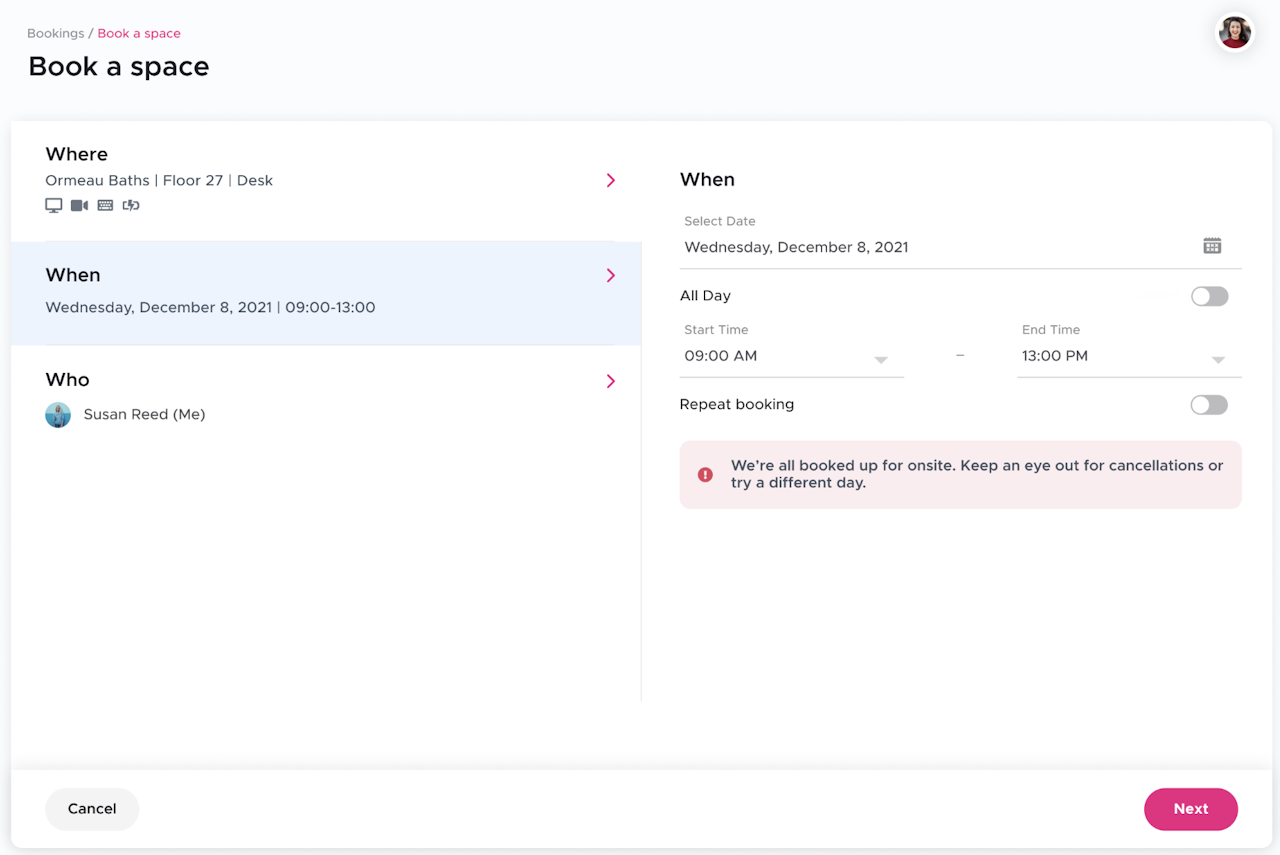Select the When section heading

point(73,275)
